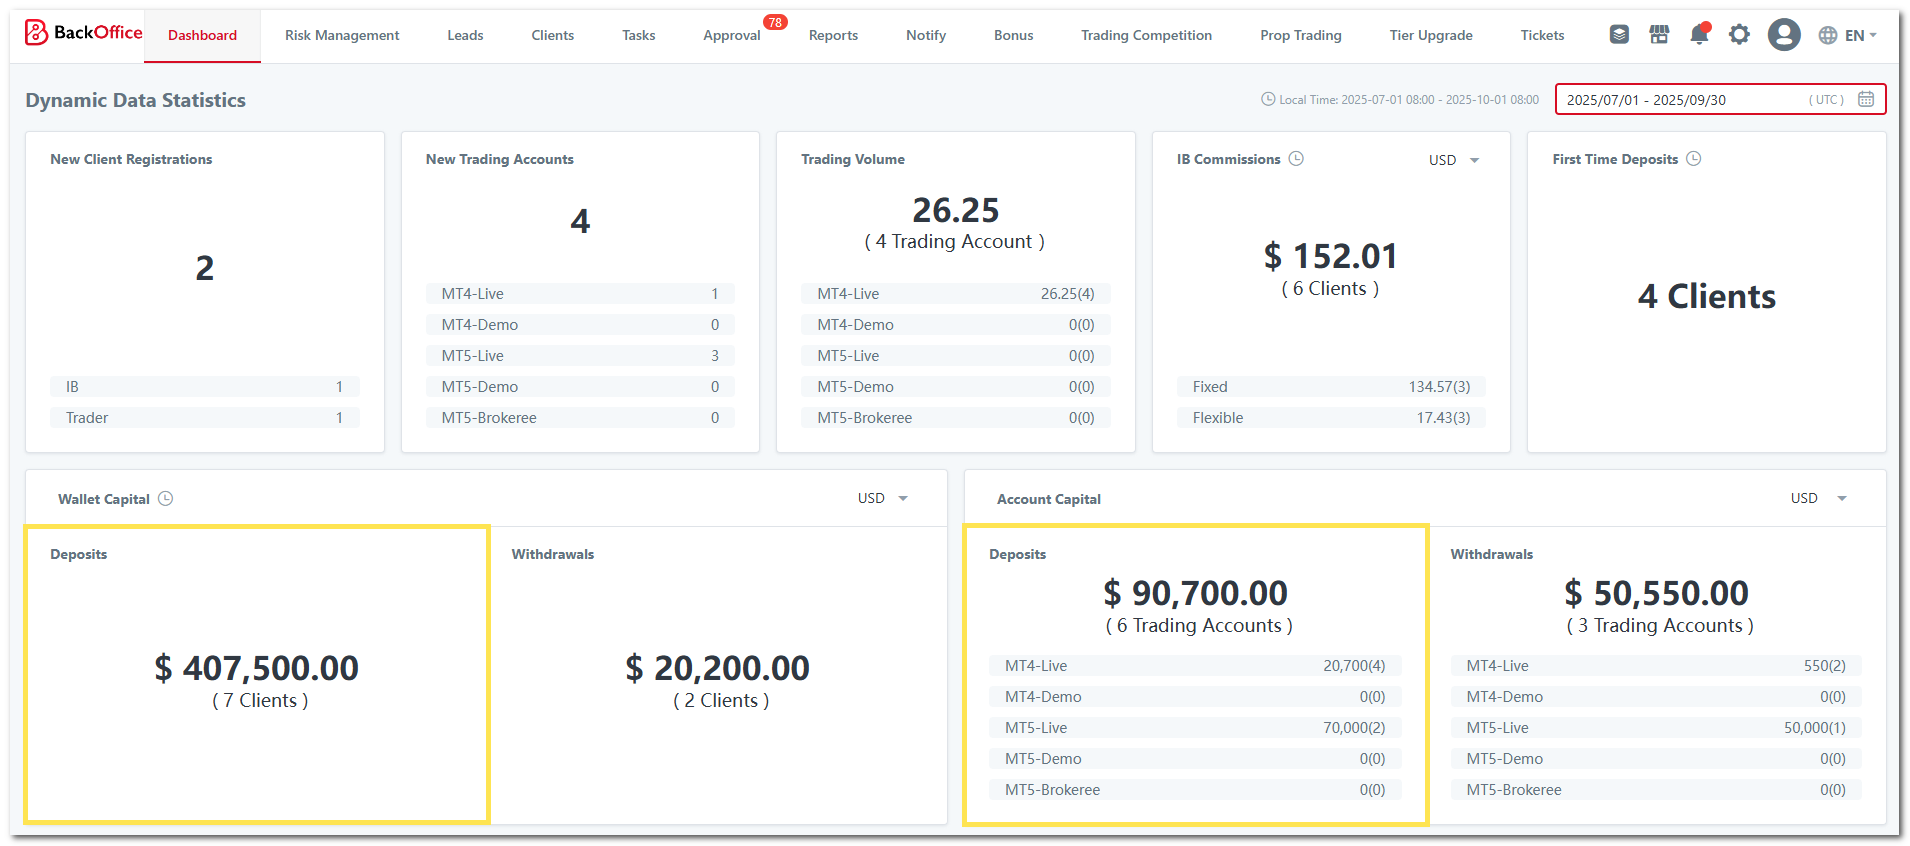Open the settings gear

tap(1740, 35)
